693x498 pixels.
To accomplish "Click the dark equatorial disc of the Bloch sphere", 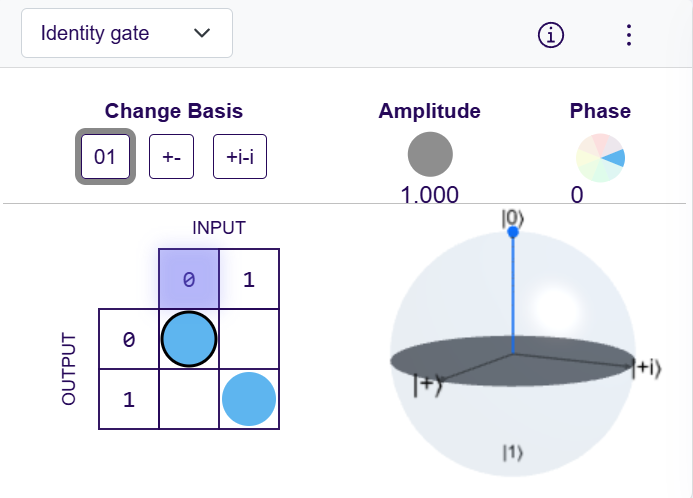I will [470, 360].
